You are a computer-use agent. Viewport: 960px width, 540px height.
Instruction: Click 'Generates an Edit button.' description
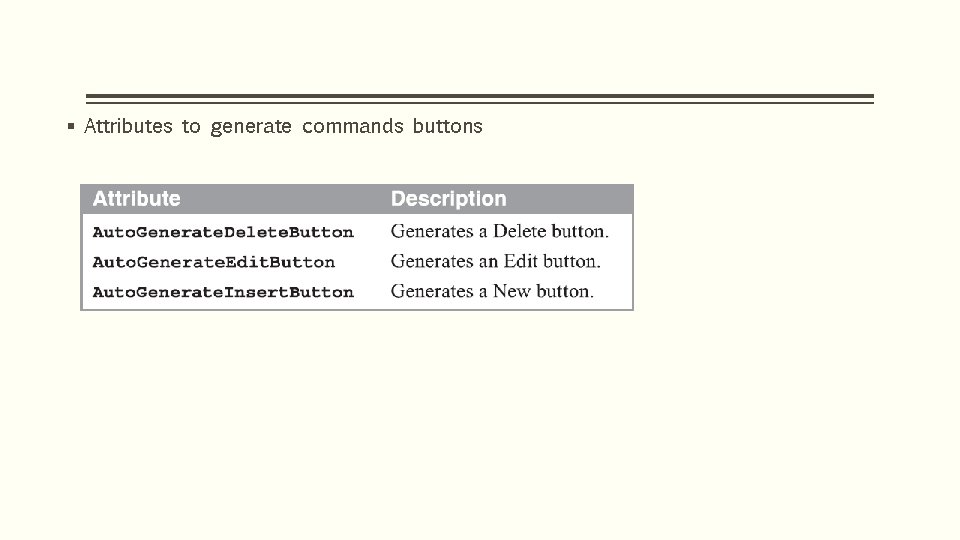(495, 262)
